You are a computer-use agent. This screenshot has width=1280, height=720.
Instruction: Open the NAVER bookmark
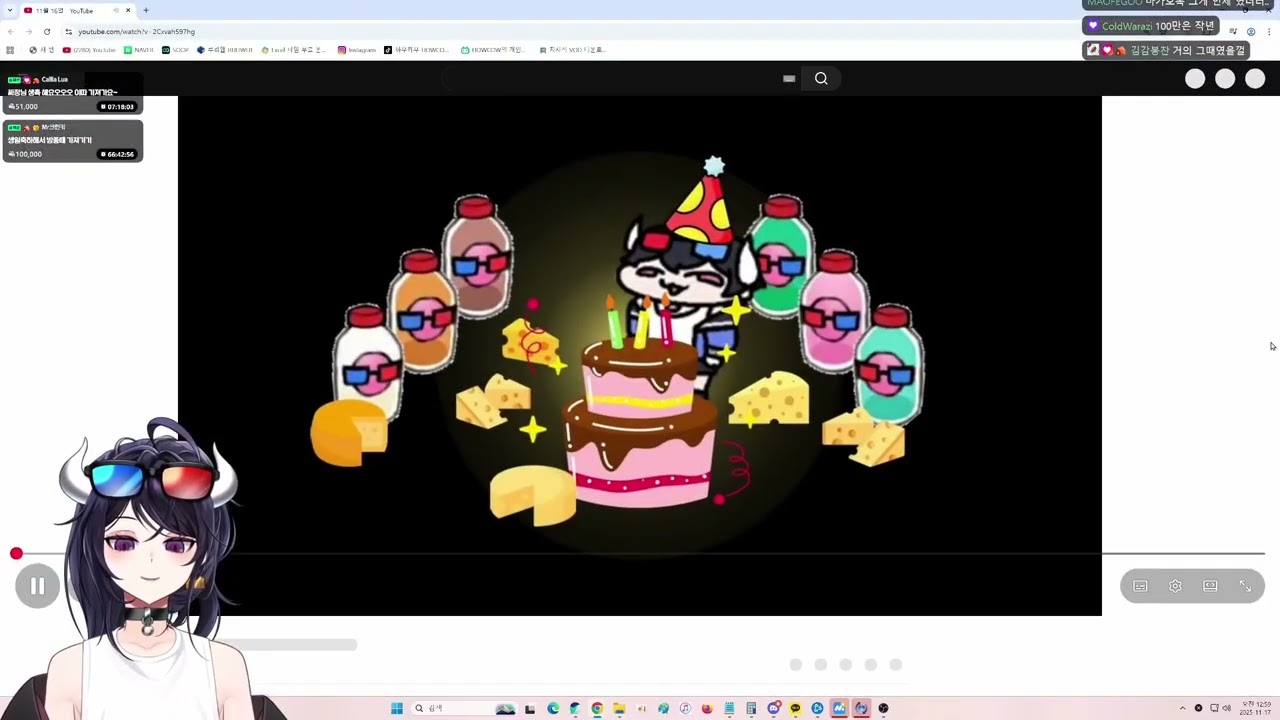coord(139,49)
